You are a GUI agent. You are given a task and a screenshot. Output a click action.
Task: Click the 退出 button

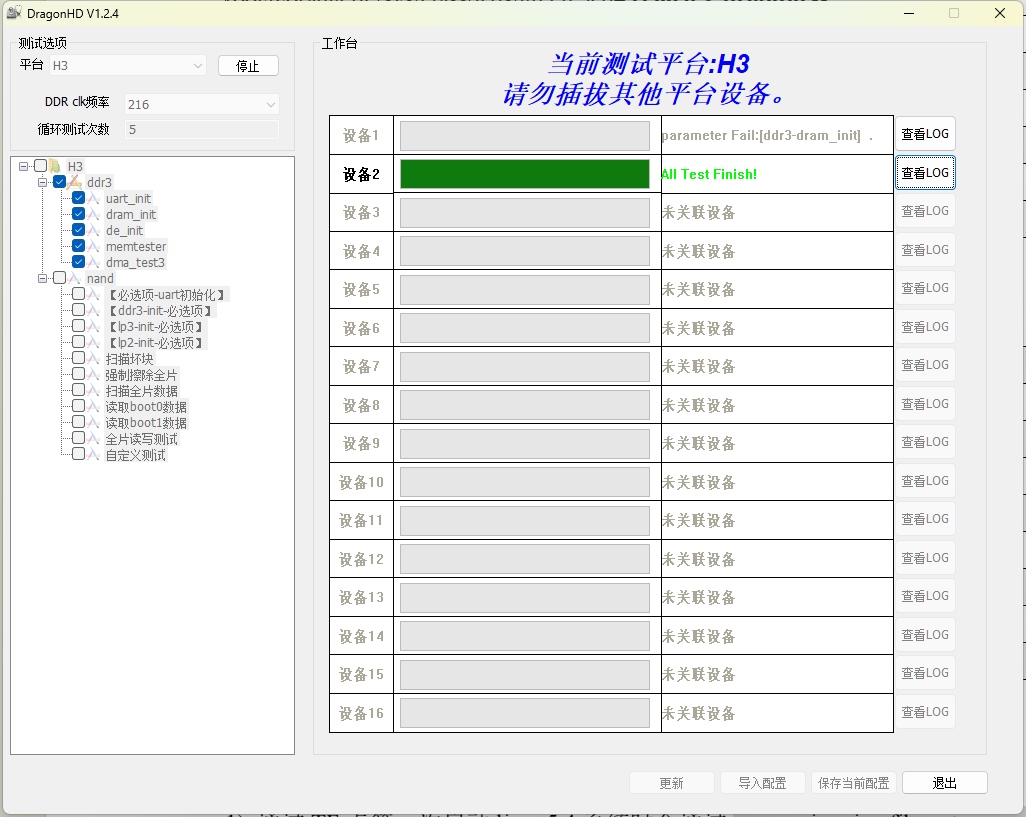click(944, 783)
